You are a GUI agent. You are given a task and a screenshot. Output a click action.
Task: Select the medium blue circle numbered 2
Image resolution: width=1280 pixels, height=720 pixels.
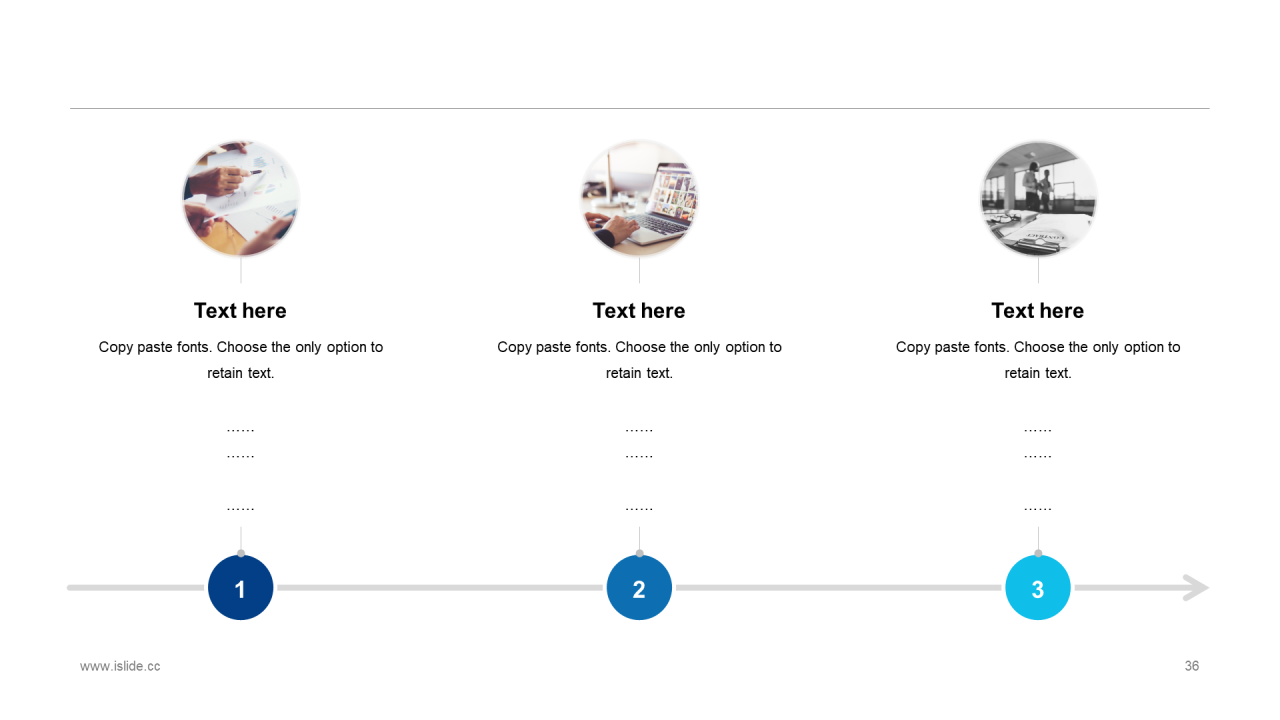pos(639,587)
